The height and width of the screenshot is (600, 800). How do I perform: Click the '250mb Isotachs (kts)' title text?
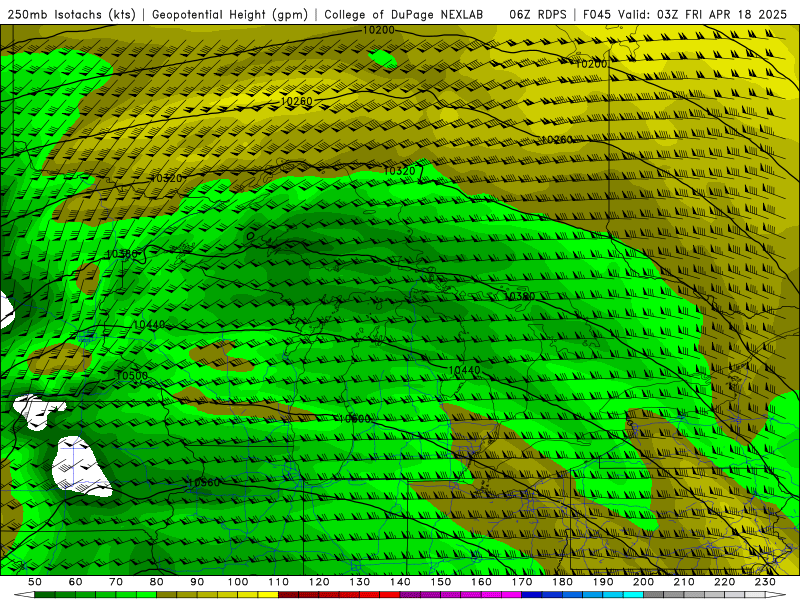[x=72, y=14]
